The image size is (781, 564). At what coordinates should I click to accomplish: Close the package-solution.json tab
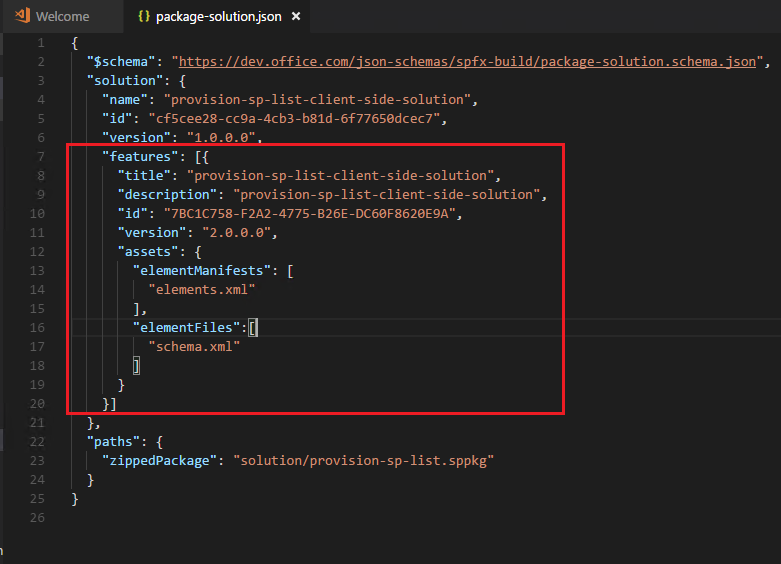296,16
